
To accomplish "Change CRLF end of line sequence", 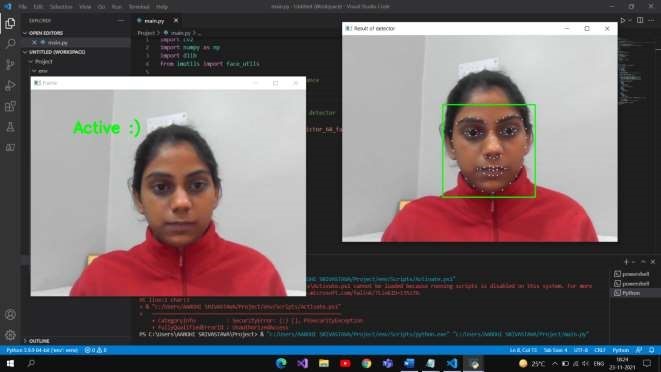I will pos(599,350).
